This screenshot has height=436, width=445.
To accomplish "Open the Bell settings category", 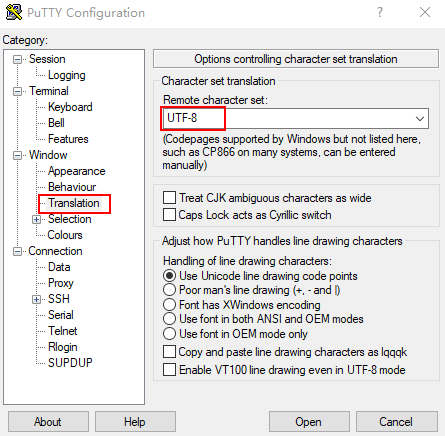I will 56,123.
